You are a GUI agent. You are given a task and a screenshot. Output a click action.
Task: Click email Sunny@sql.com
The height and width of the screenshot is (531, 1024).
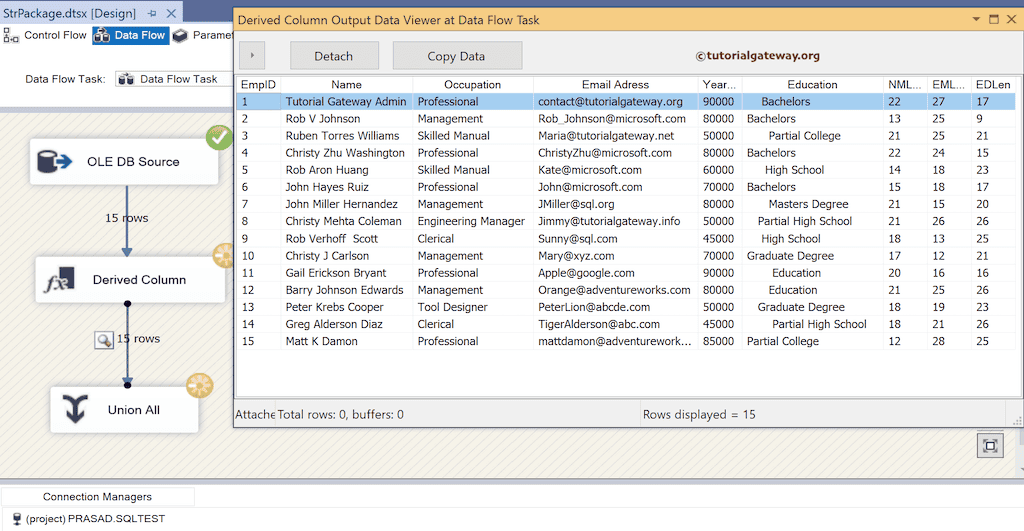(577, 239)
